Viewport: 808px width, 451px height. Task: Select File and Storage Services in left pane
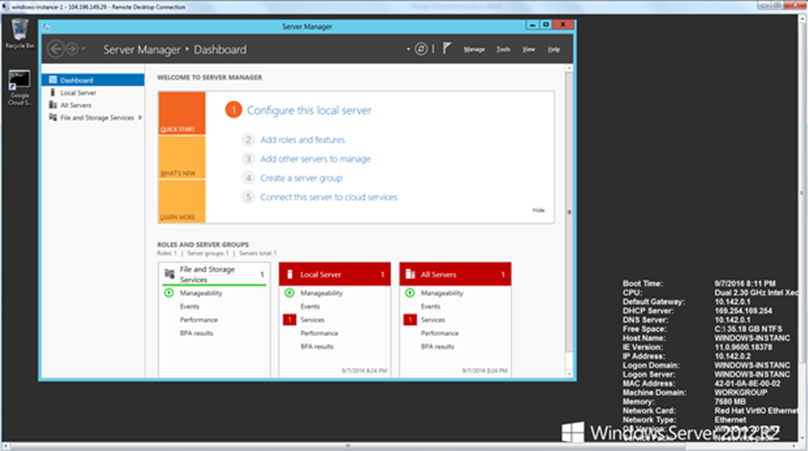[x=93, y=118]
